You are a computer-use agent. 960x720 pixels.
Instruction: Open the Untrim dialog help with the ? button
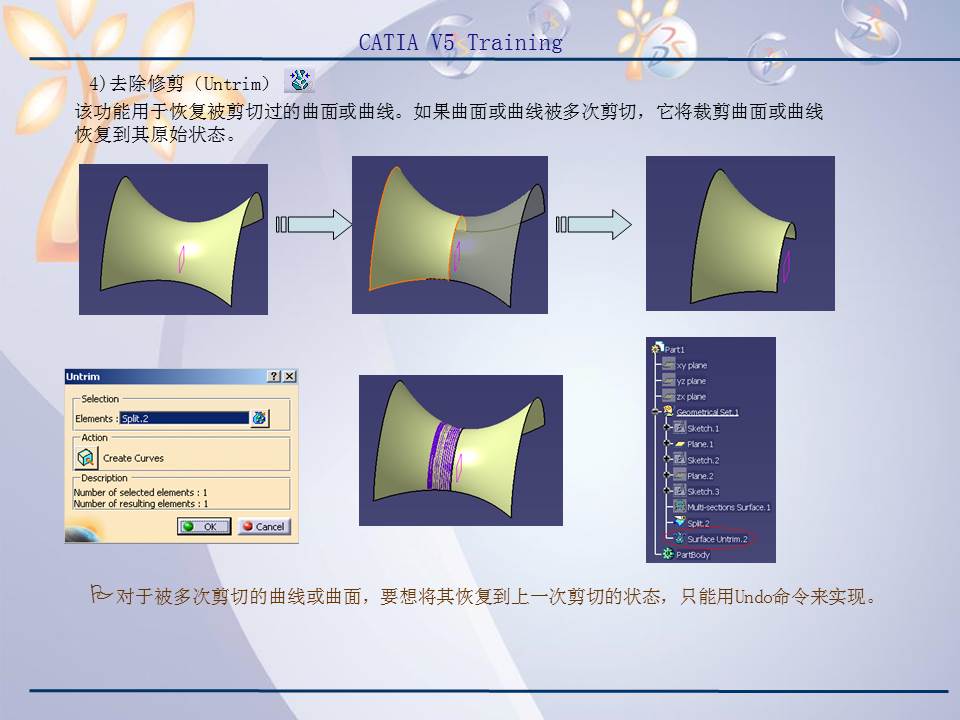tap(273, 377)
